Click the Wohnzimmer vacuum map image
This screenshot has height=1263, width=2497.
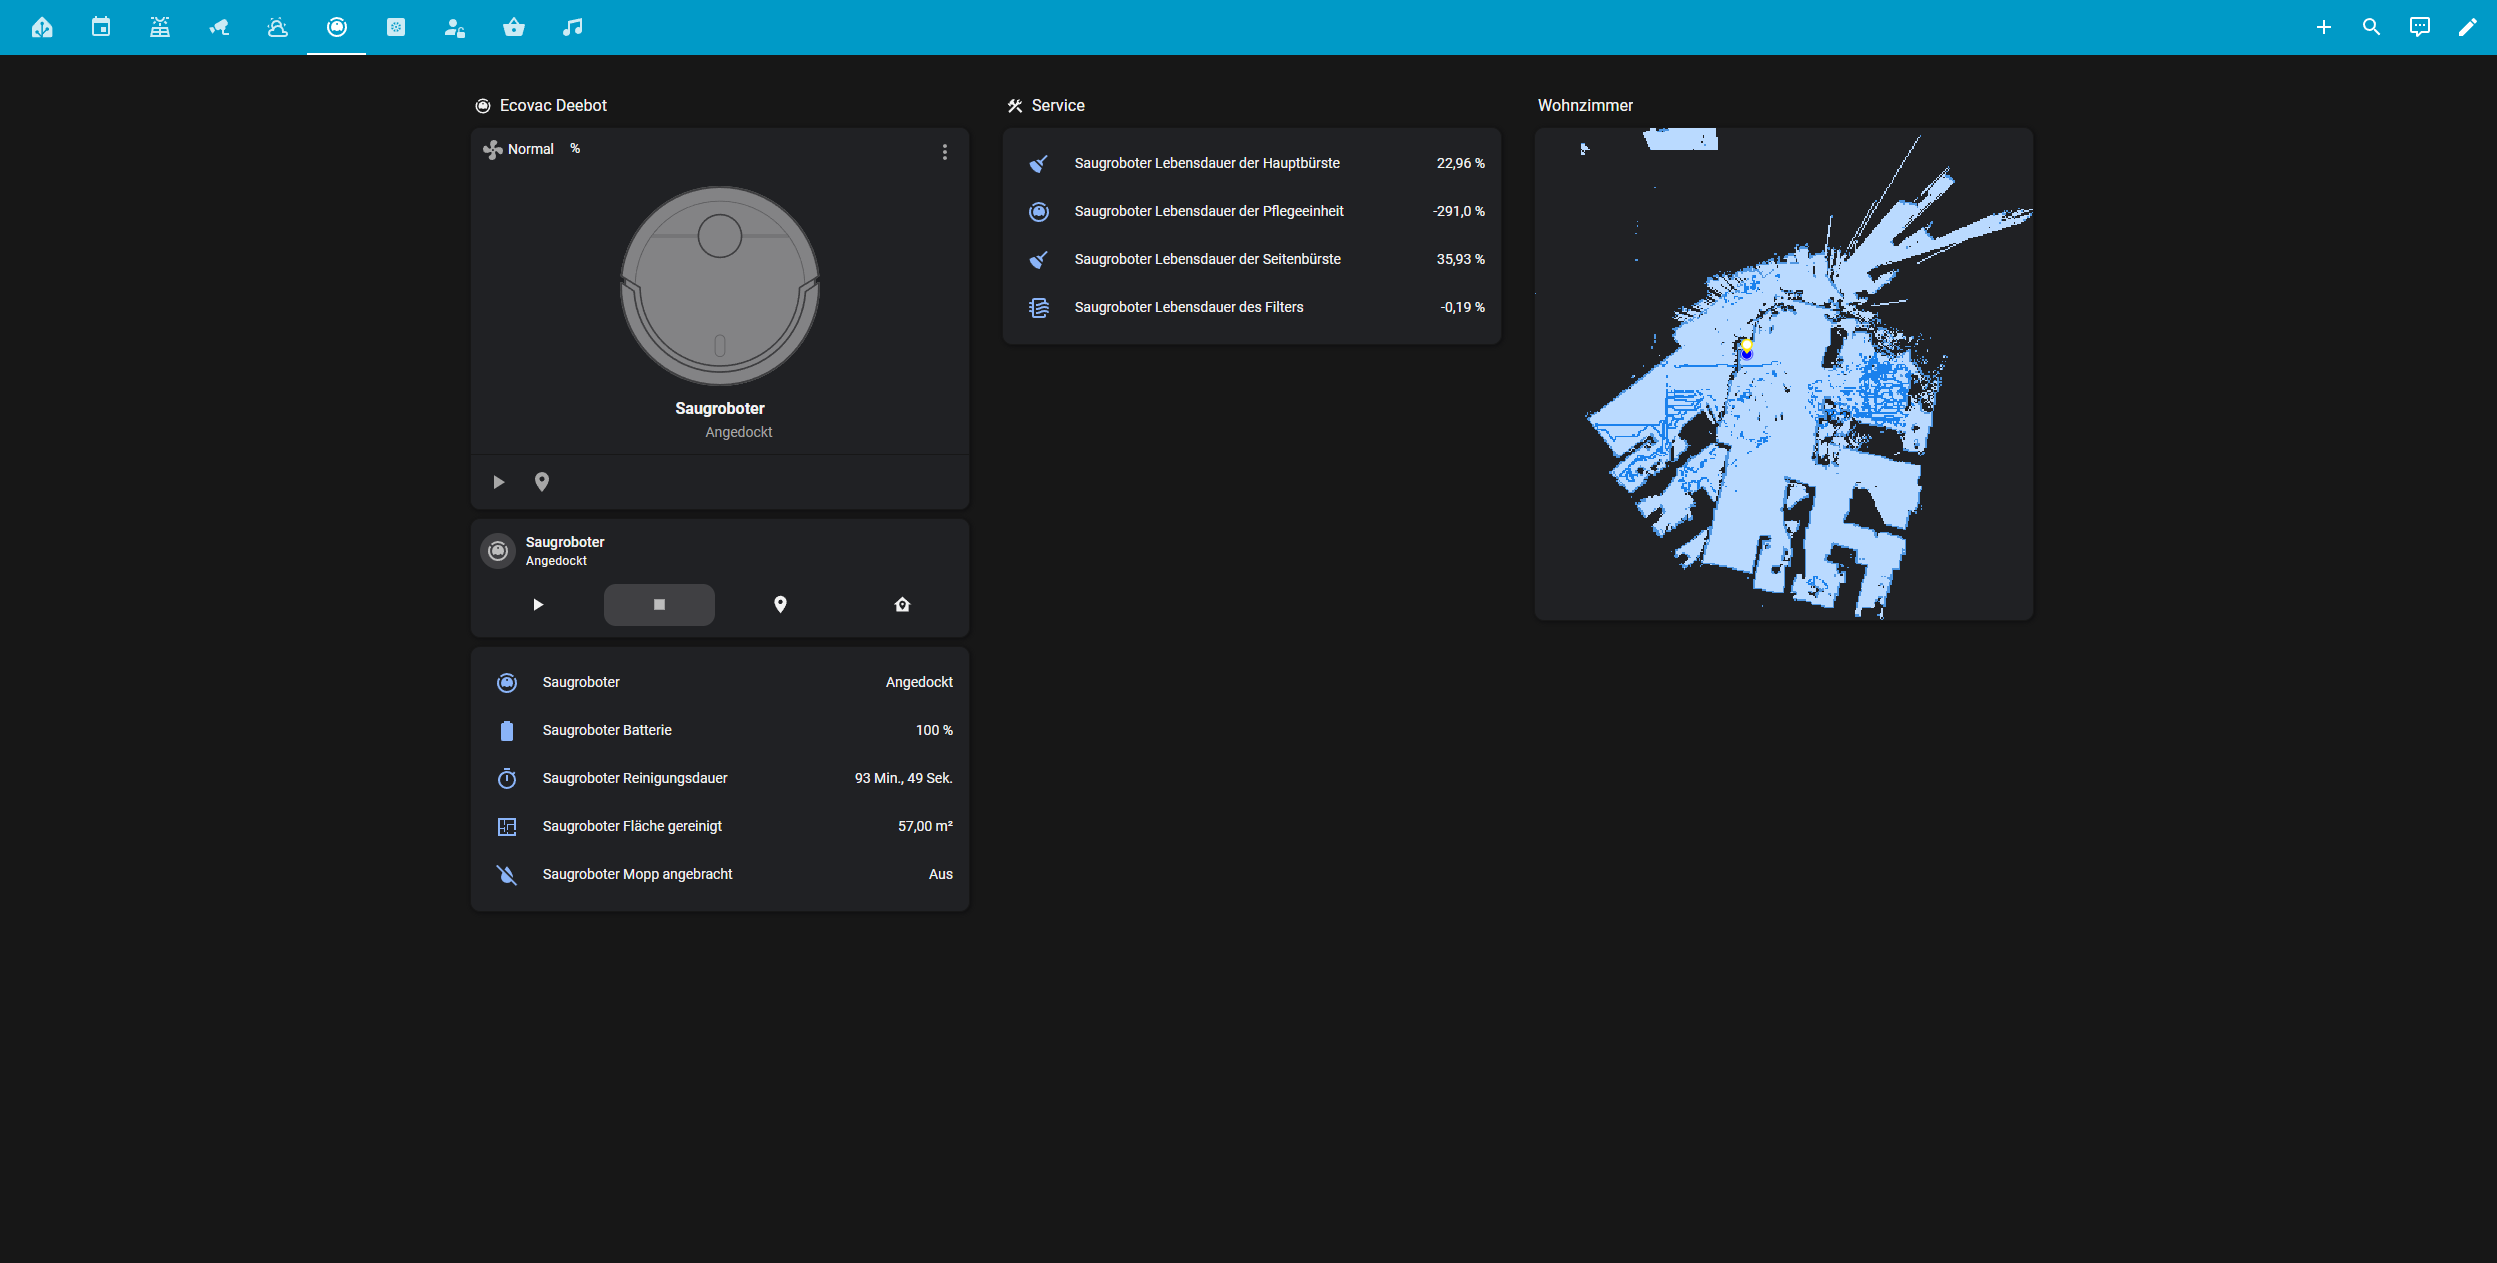[x=1783, y=374]
